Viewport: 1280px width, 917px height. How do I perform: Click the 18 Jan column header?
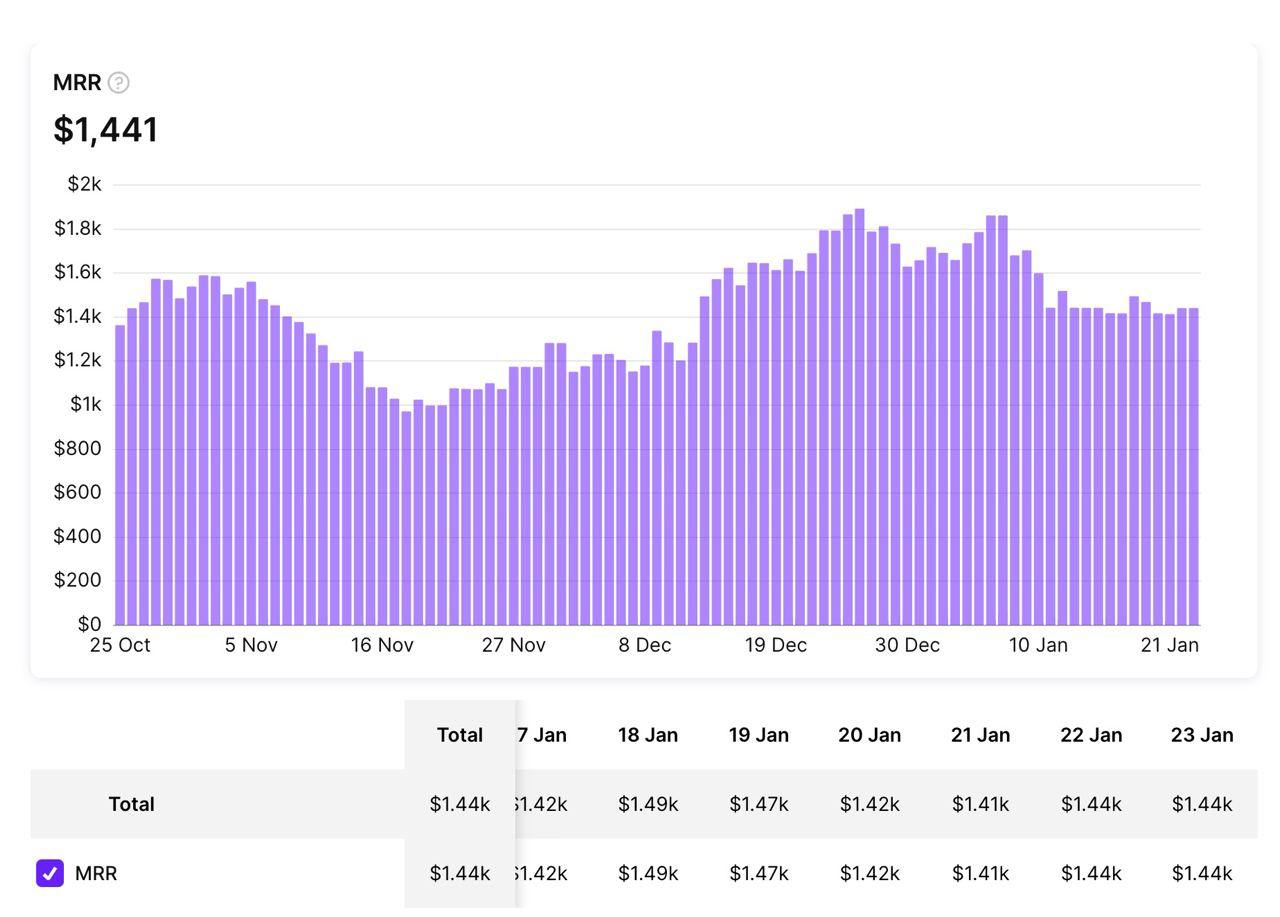coord(647,735)
